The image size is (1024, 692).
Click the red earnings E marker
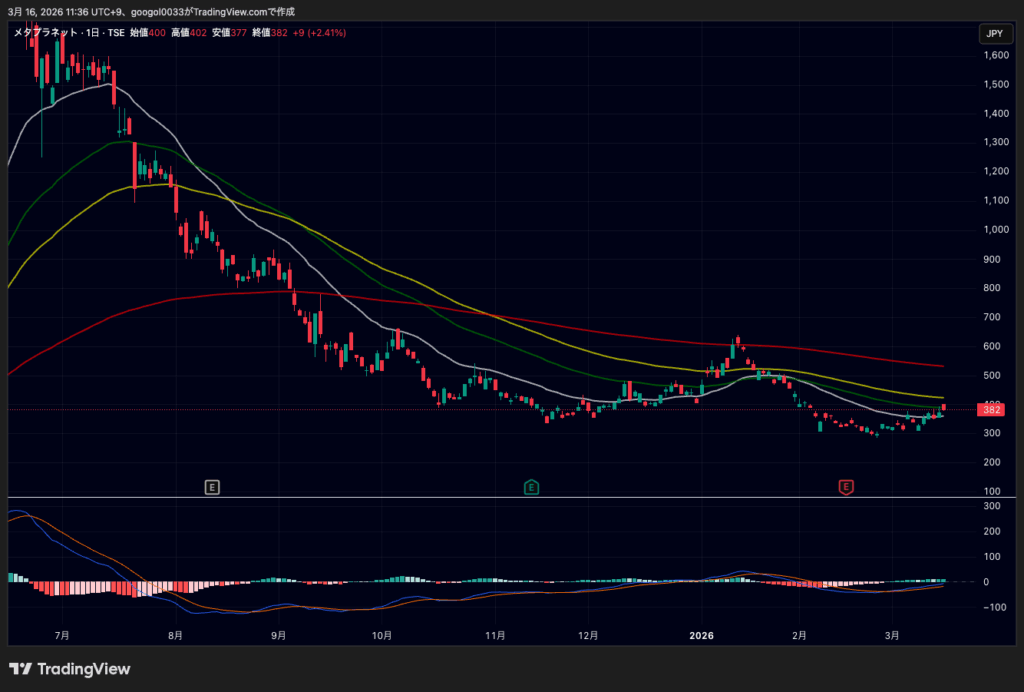(x=846, y=487)
